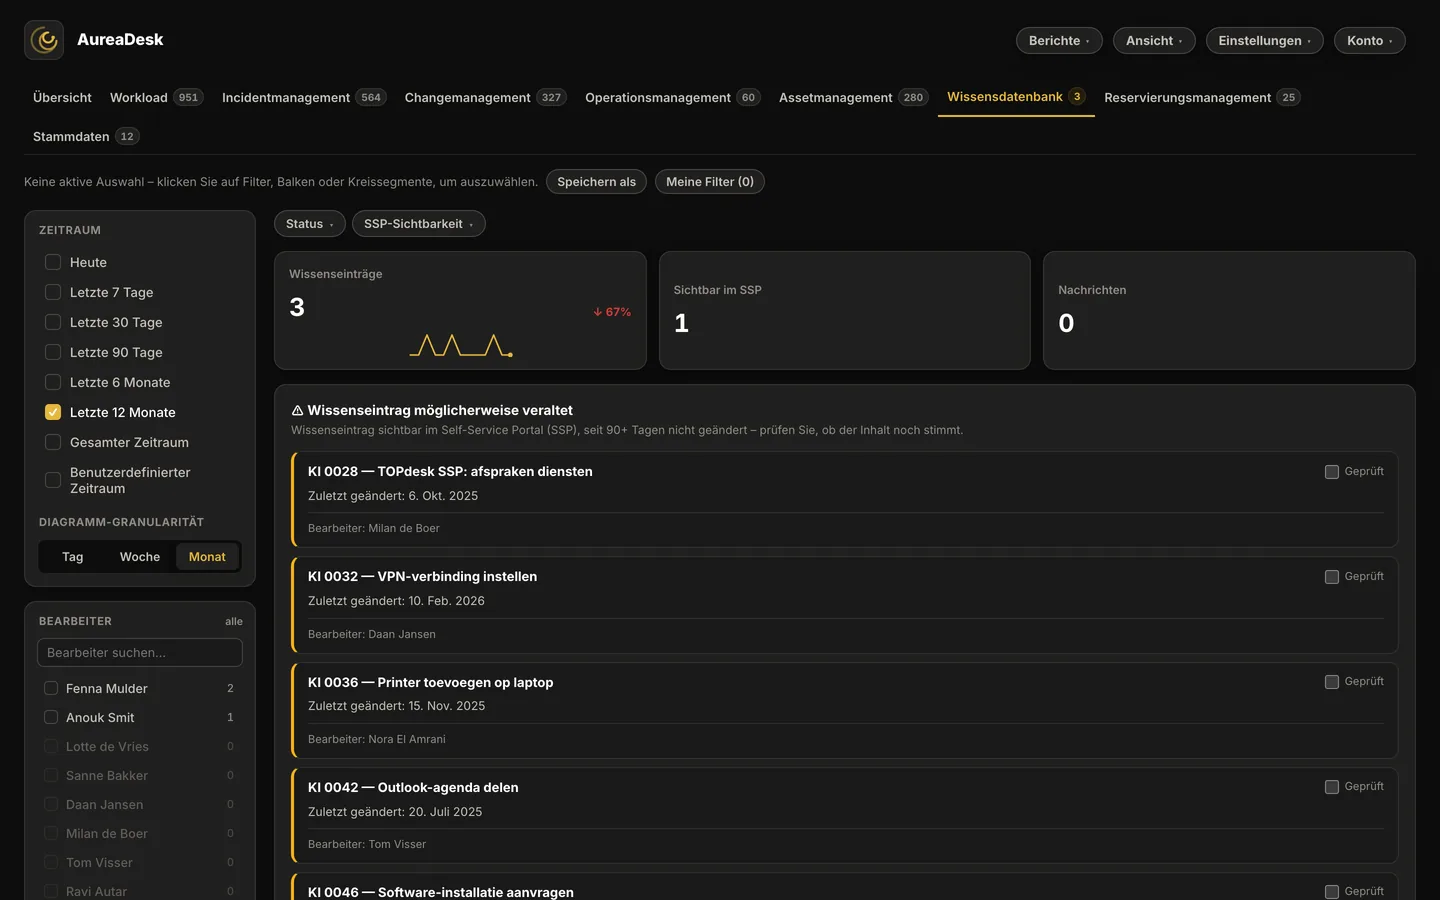Viewport: 1440px width, 900px height.
Task: Click the 'Sichtbar im SSP' card
Action: pos(845,310)
